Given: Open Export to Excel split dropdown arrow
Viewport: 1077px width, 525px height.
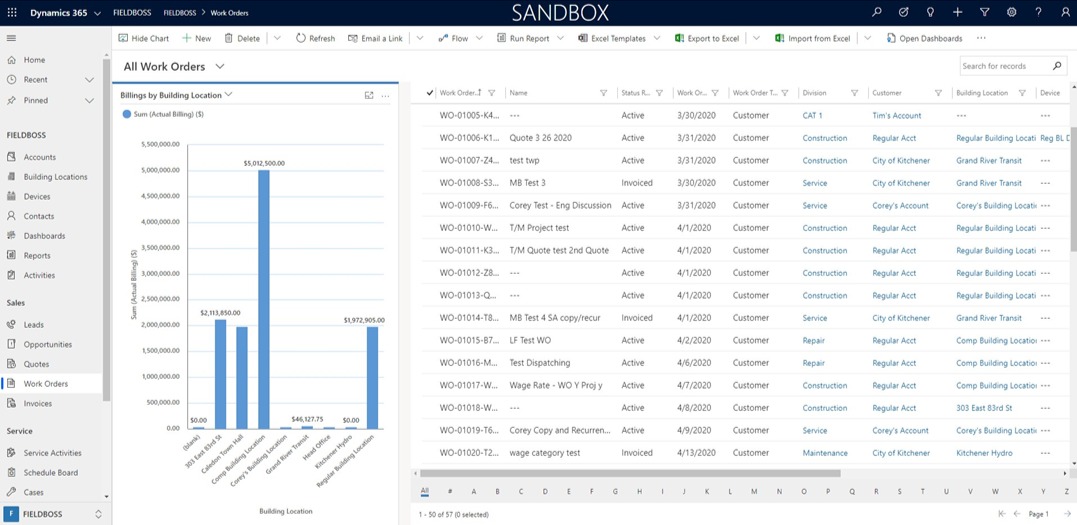Looking at the screenshot, I should [756, 38].
